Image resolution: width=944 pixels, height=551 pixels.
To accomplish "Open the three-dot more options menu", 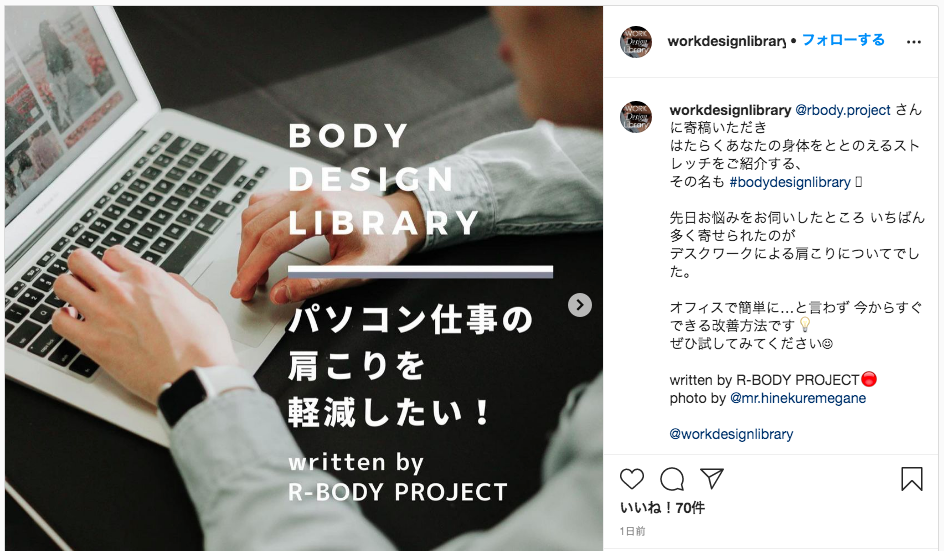I will point(913,42).
